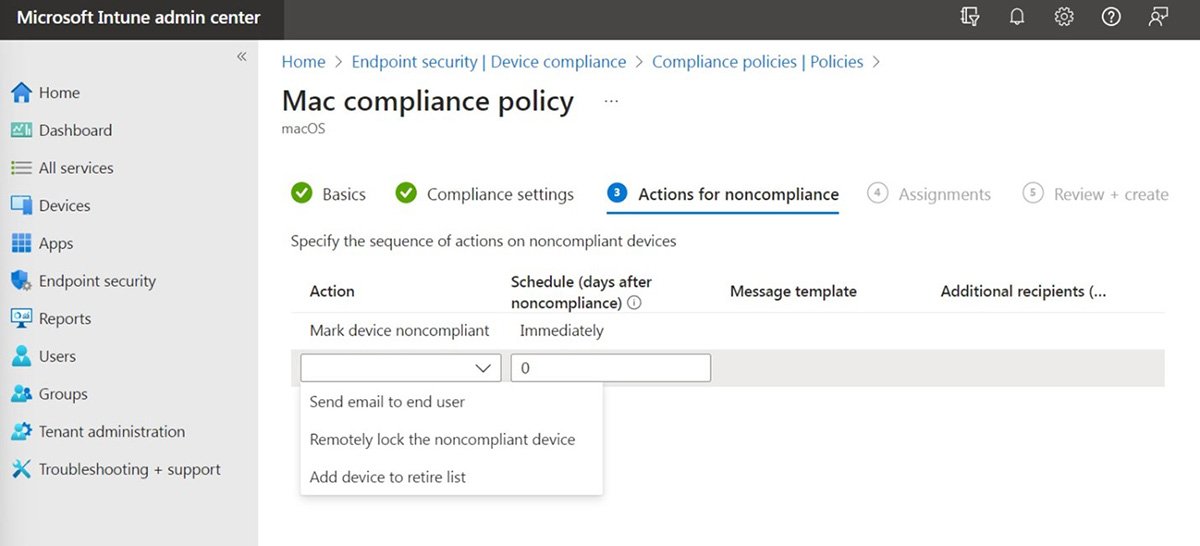The image size is (1200, 546).
Task: Open the ellipsis menu beside policy title
Action: click(611, 101)
